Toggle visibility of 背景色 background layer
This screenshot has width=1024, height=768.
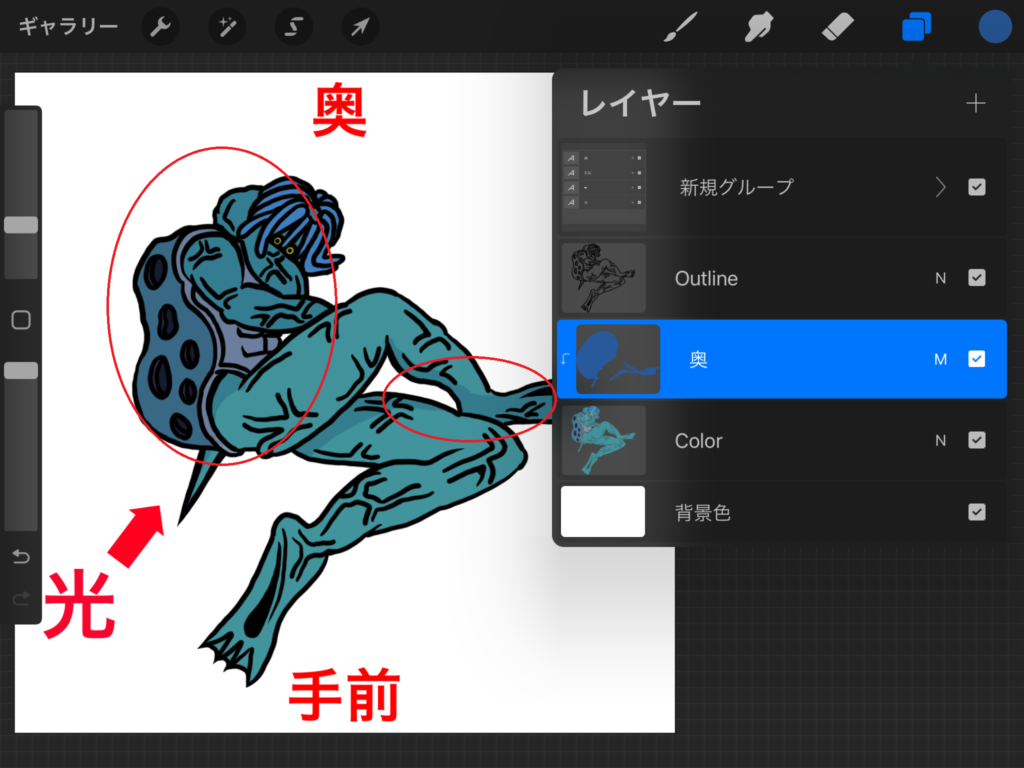(977, 511)
